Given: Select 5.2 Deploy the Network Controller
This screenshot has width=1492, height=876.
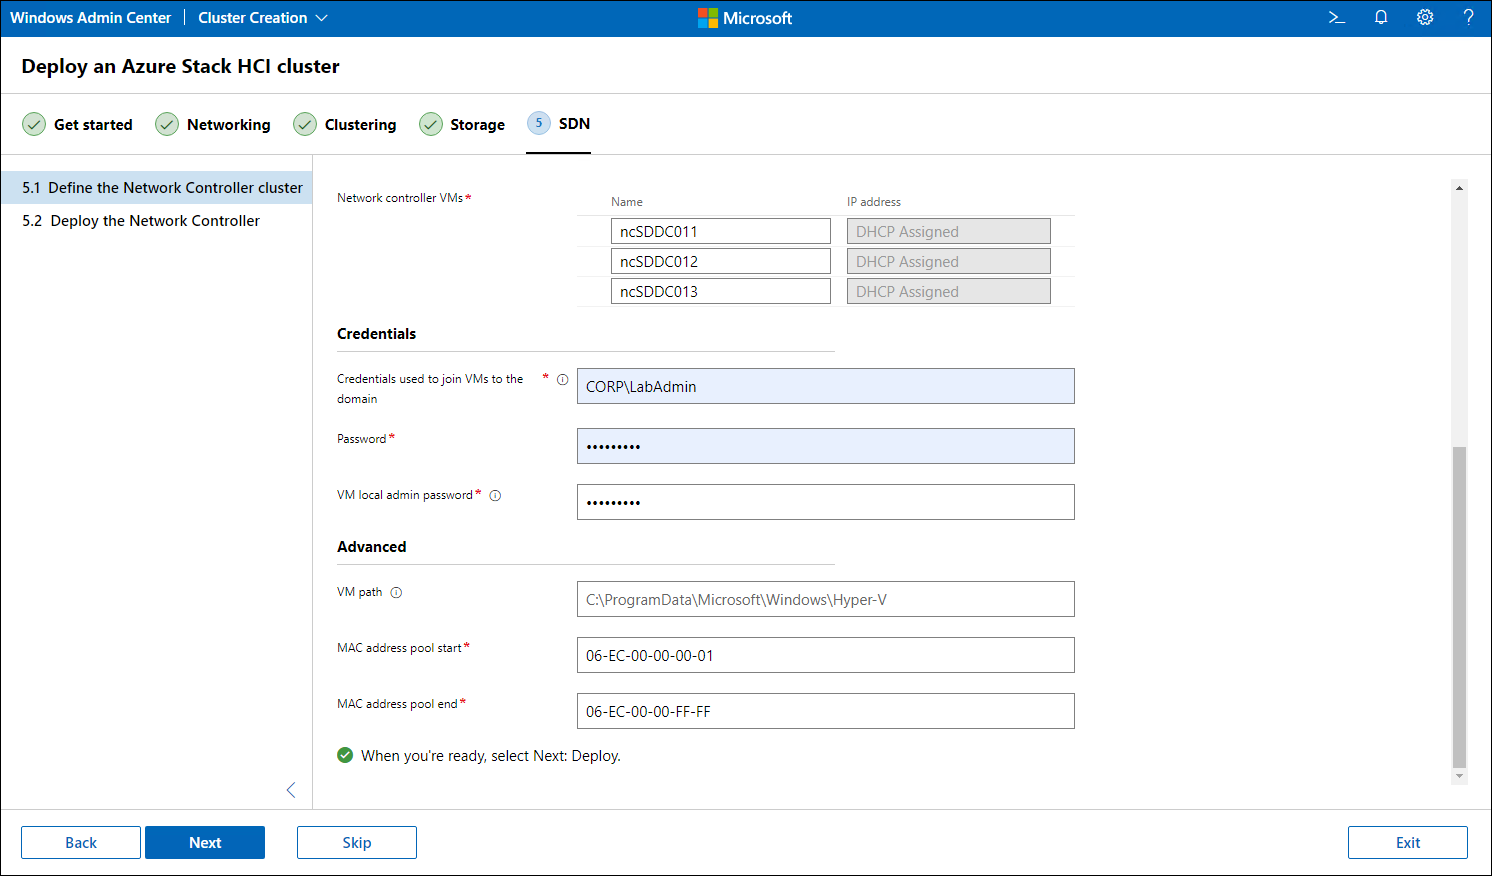Looking at the screenshot, I should (x=157, y=221).
